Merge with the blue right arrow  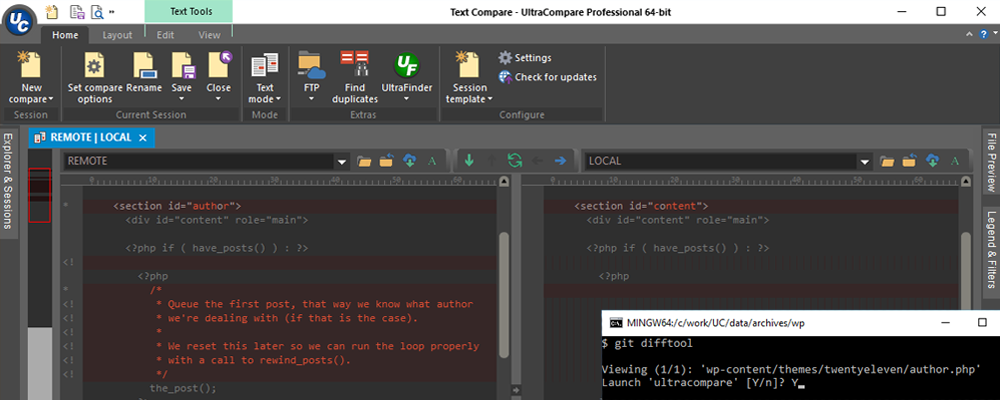[560, 160]
